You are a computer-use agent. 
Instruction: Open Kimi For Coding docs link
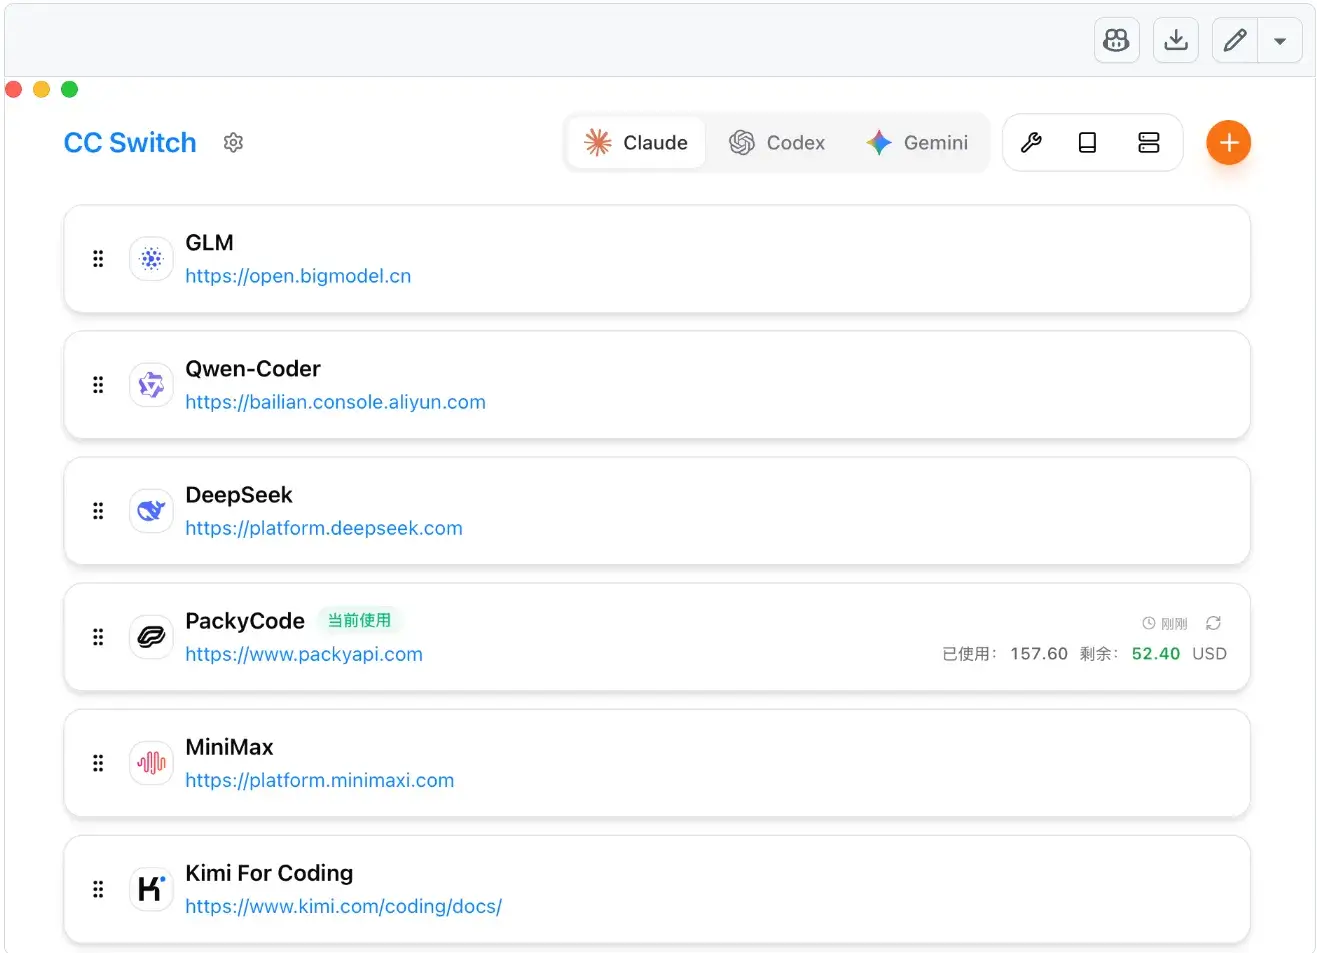pos(343,906)
